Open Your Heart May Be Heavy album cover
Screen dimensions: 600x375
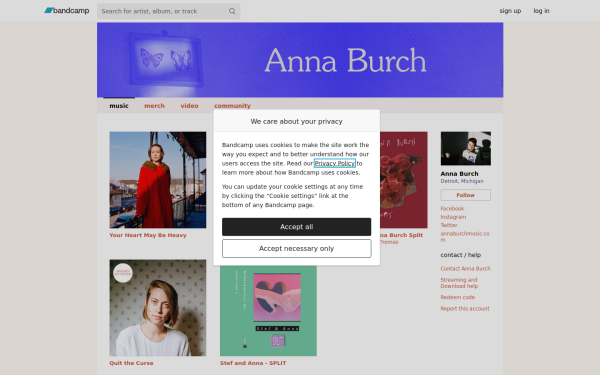click(x=158, y=180)
